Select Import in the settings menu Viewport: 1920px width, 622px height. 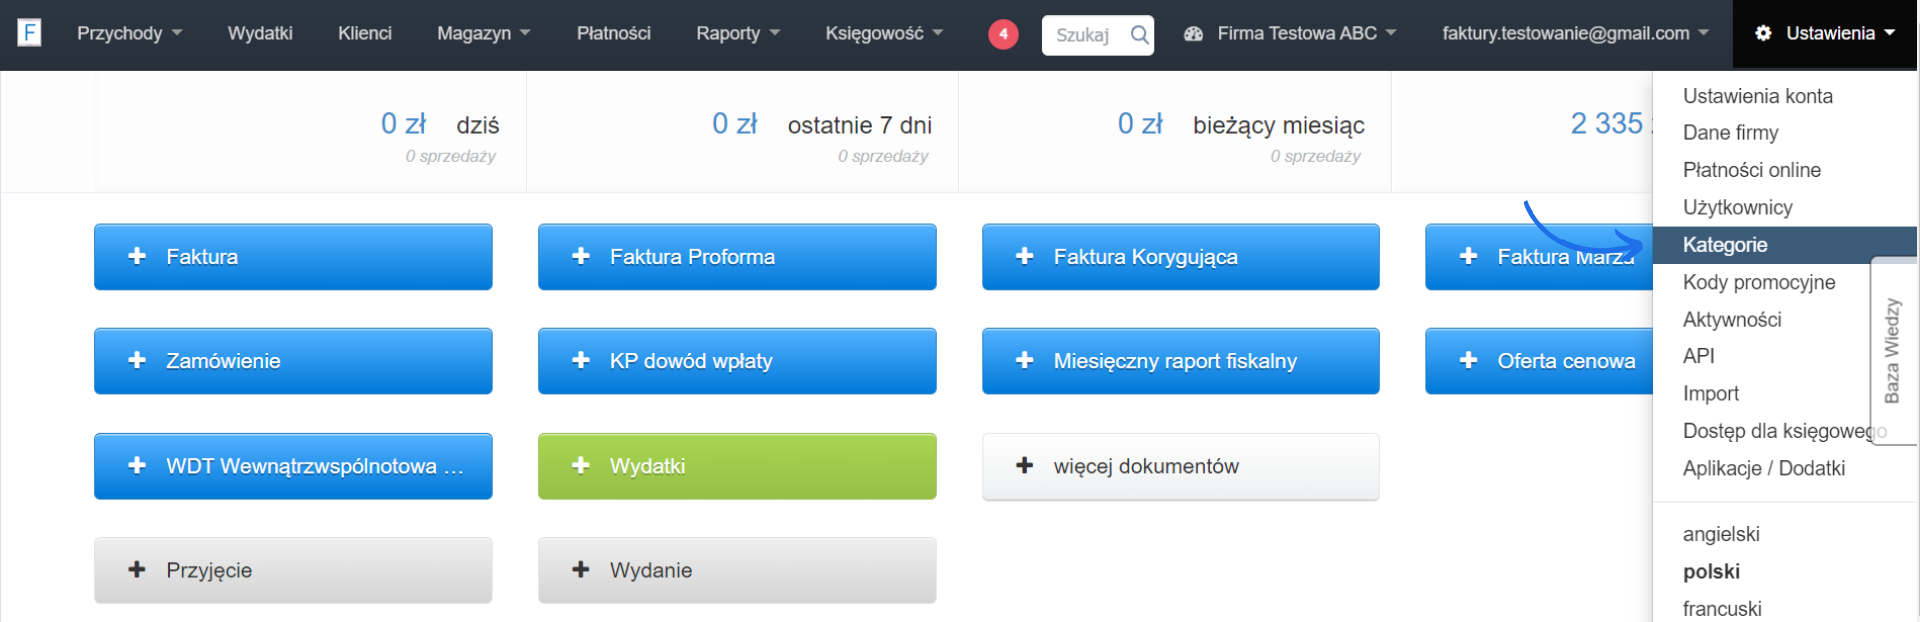(1711, 394)
